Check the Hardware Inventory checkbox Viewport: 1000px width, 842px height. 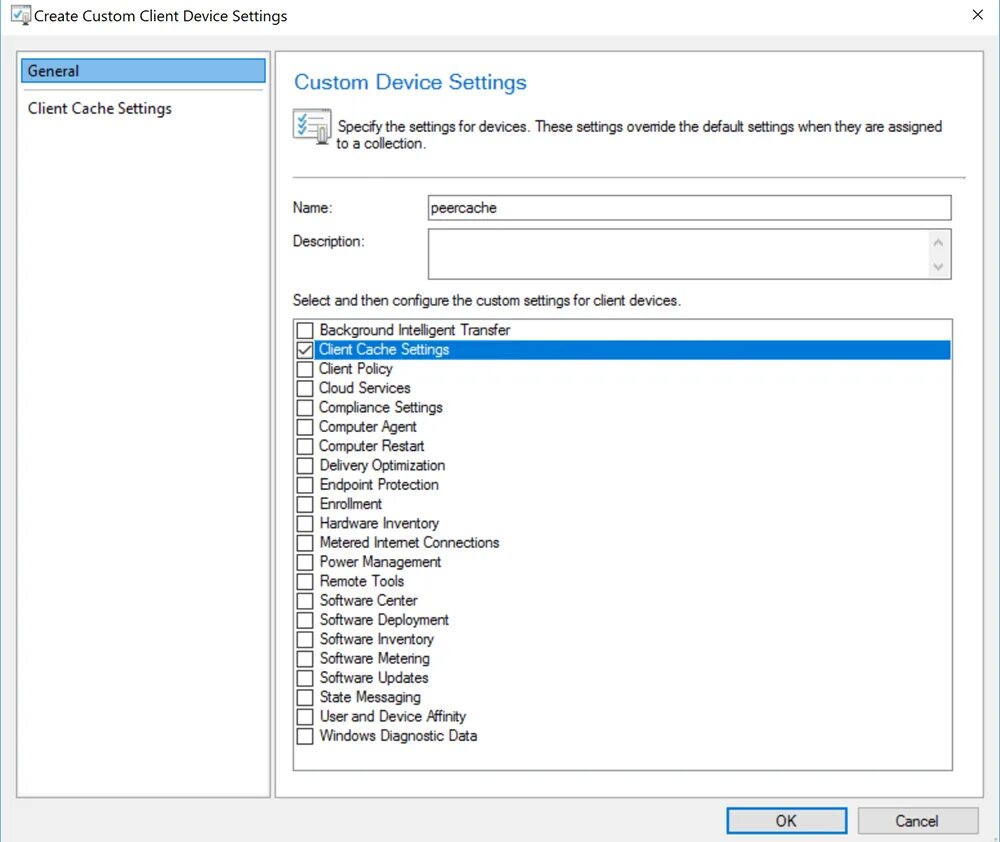coord(305,523)
